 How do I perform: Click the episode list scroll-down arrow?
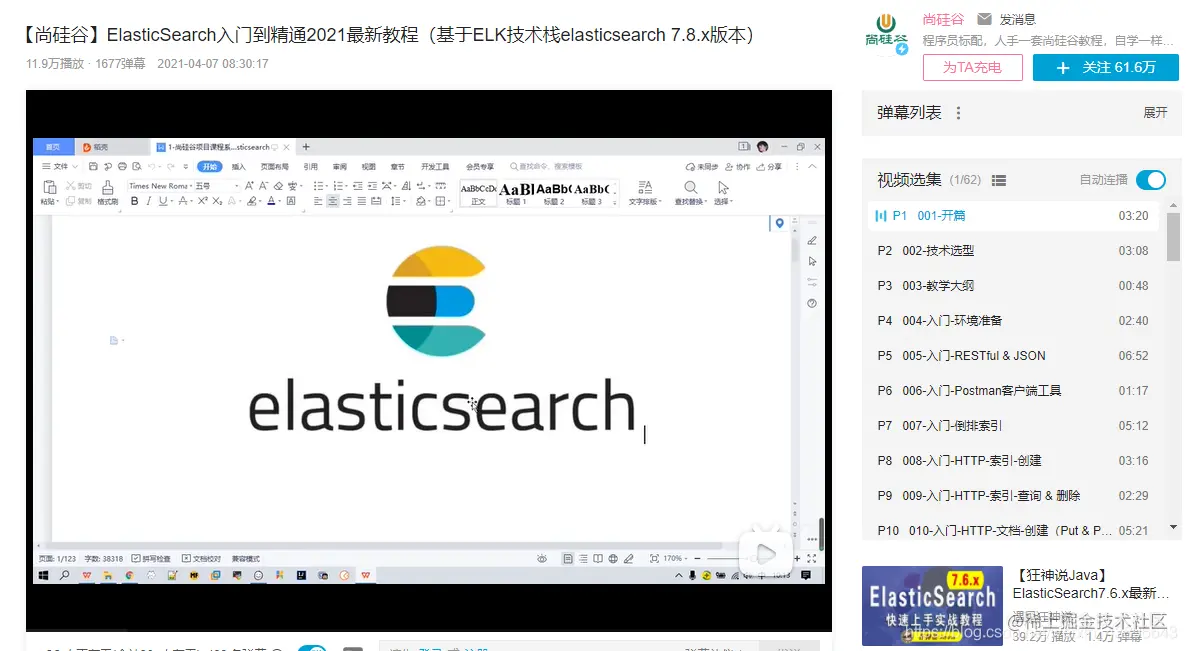click(x=1173, y=527)
